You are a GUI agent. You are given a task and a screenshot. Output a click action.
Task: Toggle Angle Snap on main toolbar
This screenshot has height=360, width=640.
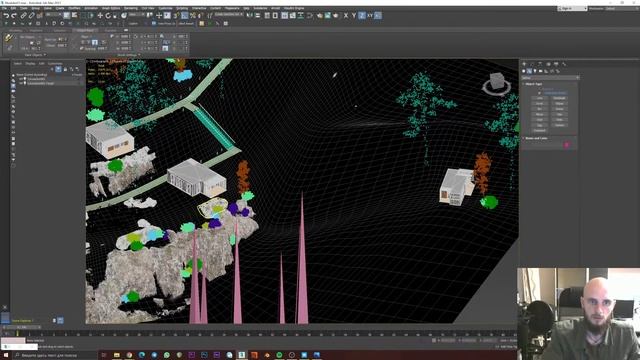[x=184, y=16]
